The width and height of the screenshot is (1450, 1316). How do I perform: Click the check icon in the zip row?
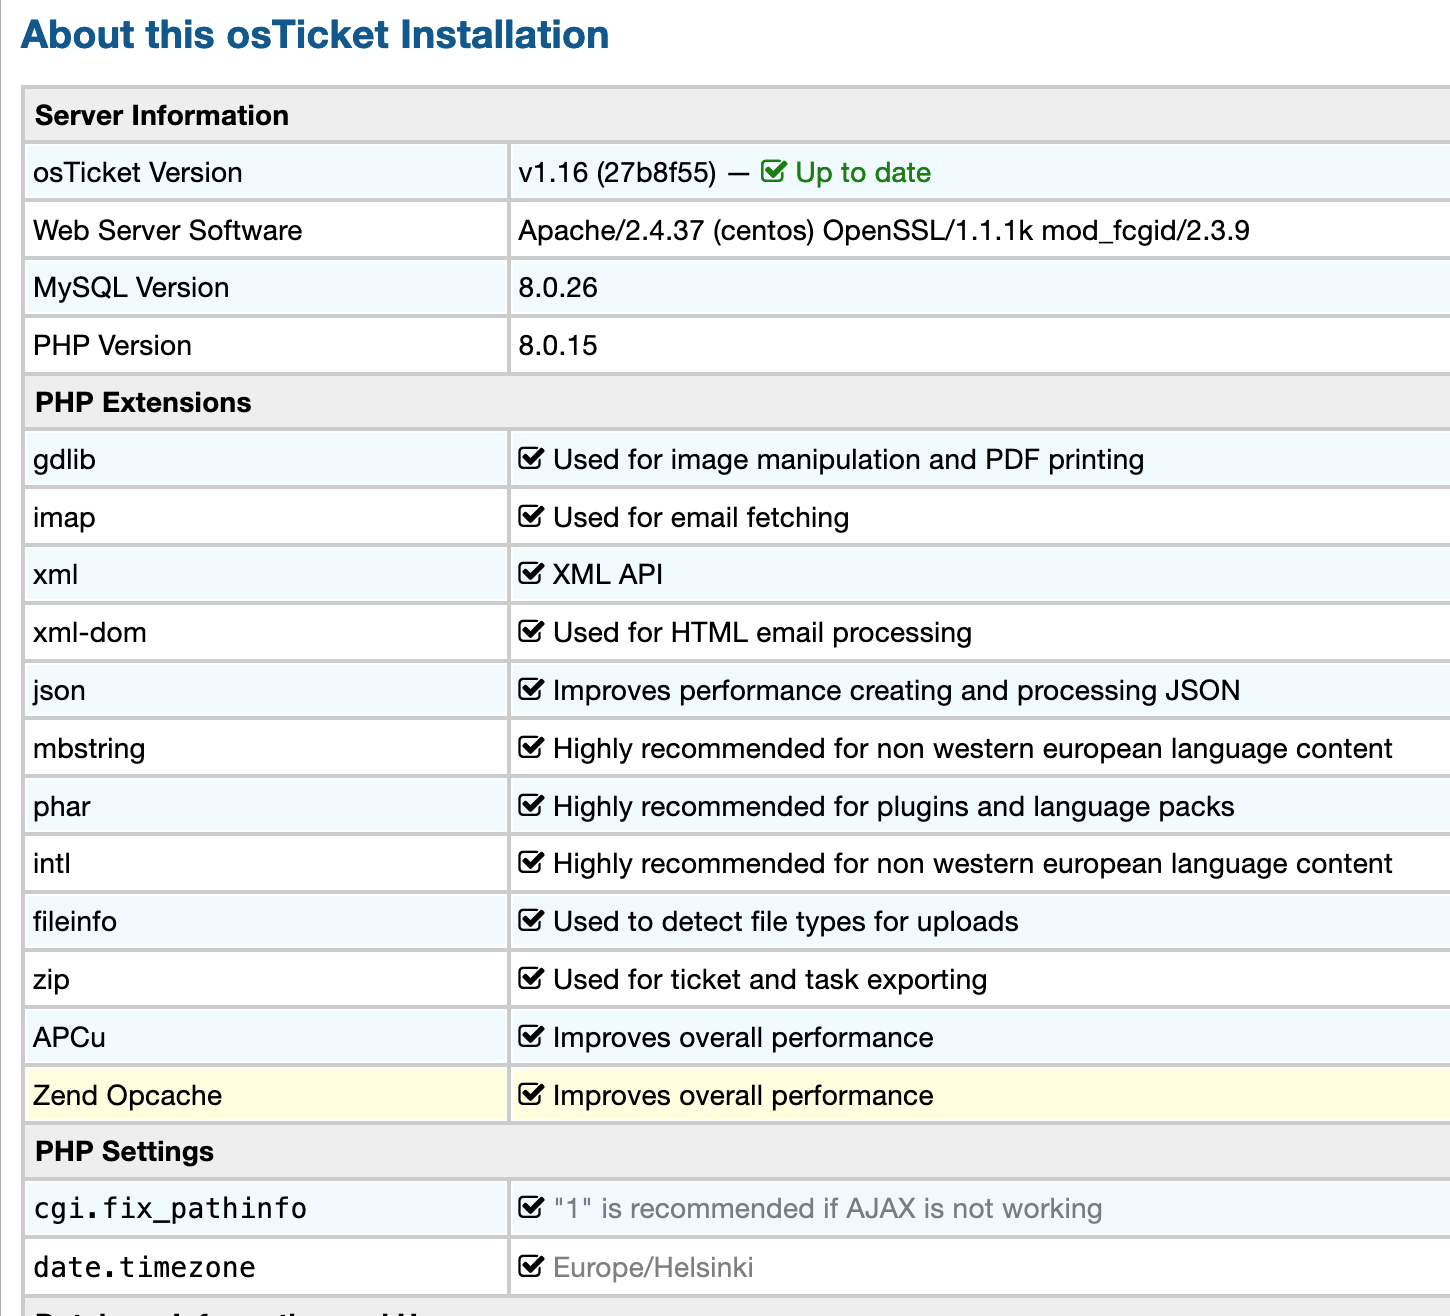coord(531,979)
